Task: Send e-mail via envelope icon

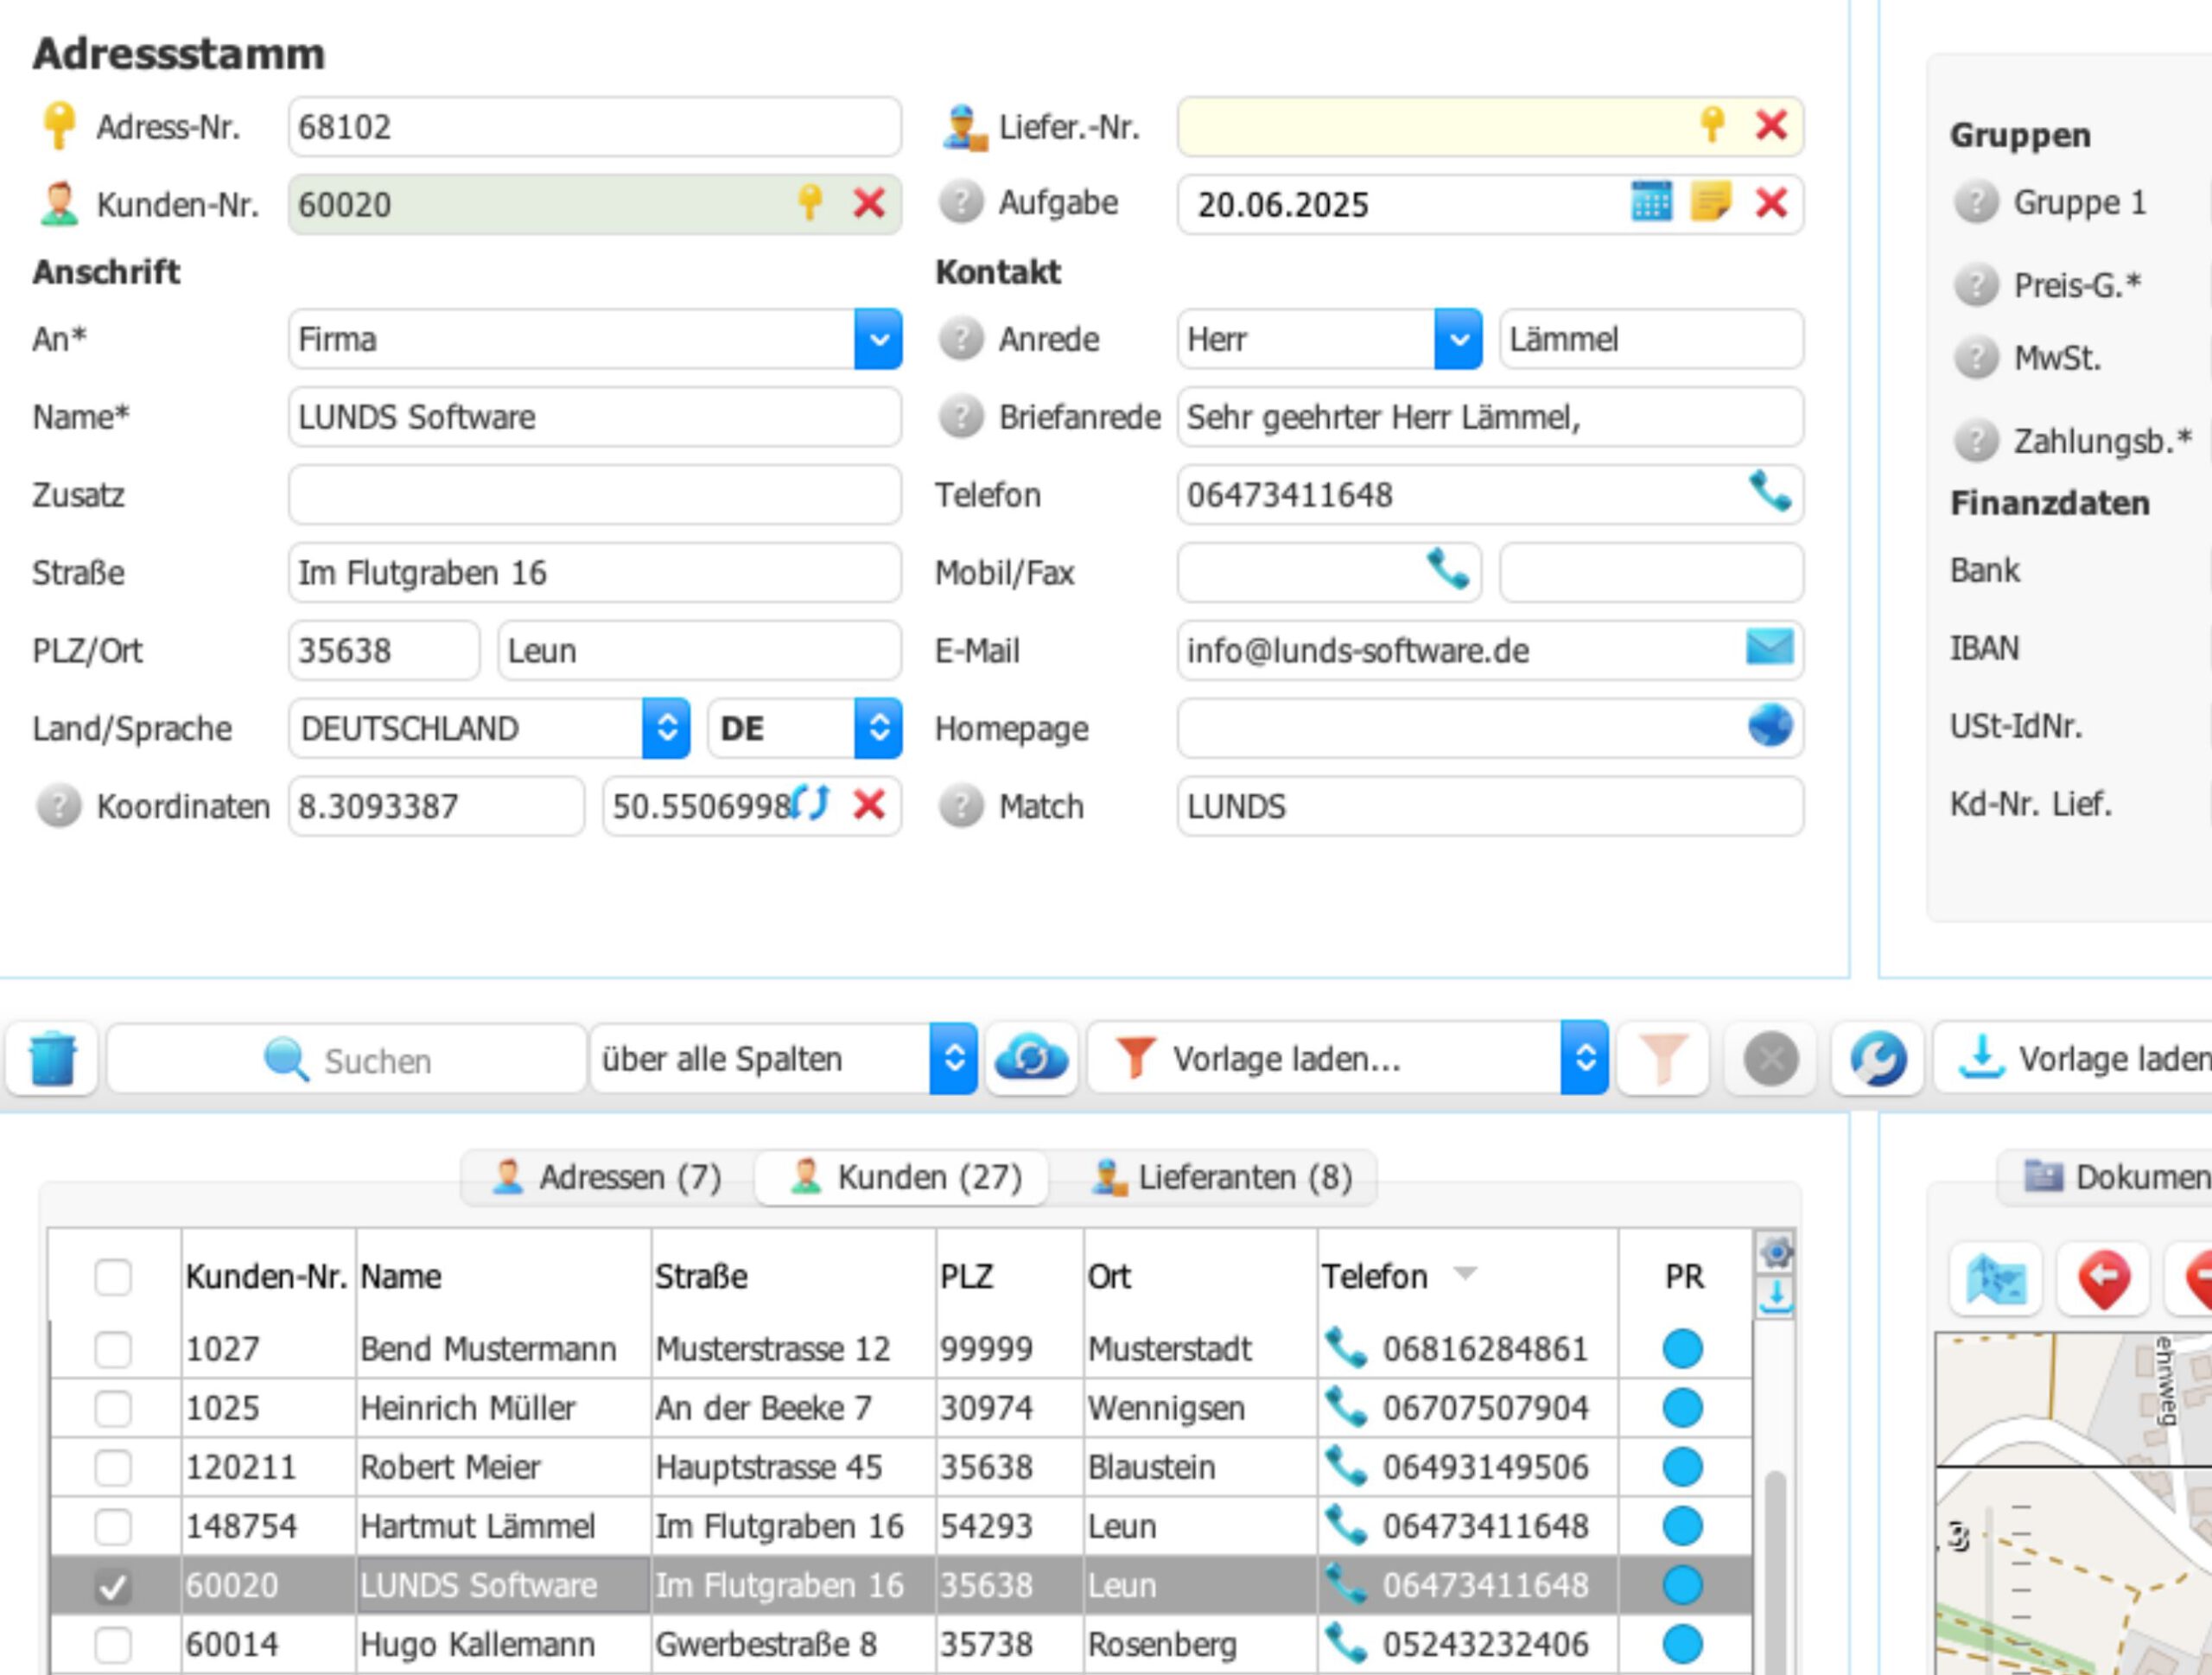Action: pyautogui.click(x=1769, y=647)
